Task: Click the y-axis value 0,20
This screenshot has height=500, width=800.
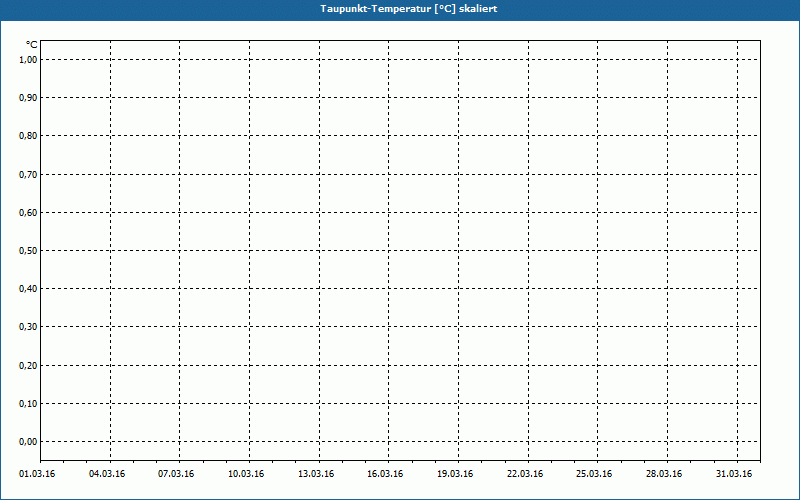Action: tap(28, 366)
